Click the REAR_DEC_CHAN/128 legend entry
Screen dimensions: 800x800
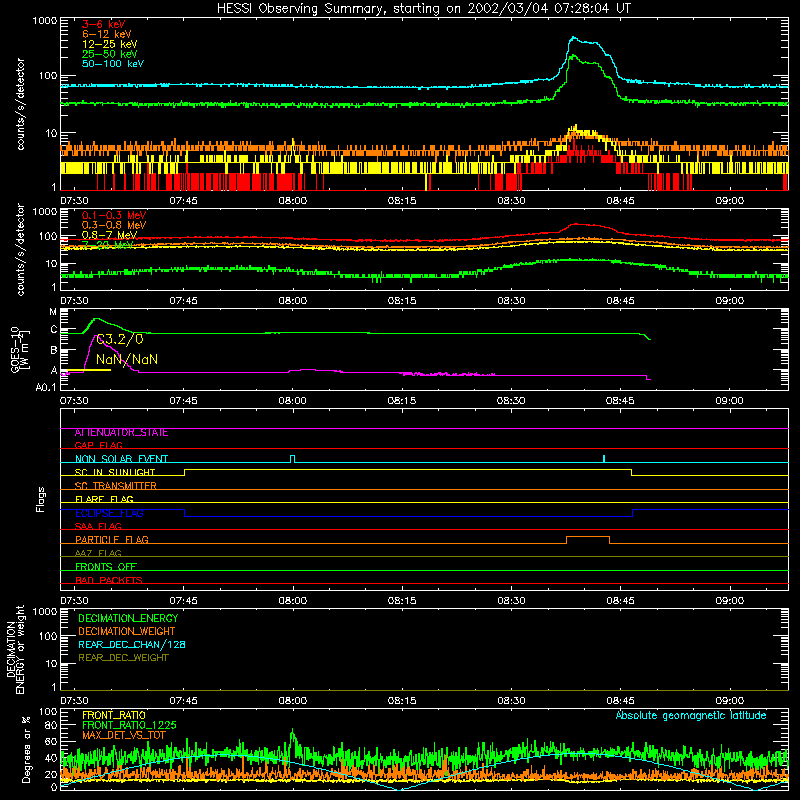[132, 644]
